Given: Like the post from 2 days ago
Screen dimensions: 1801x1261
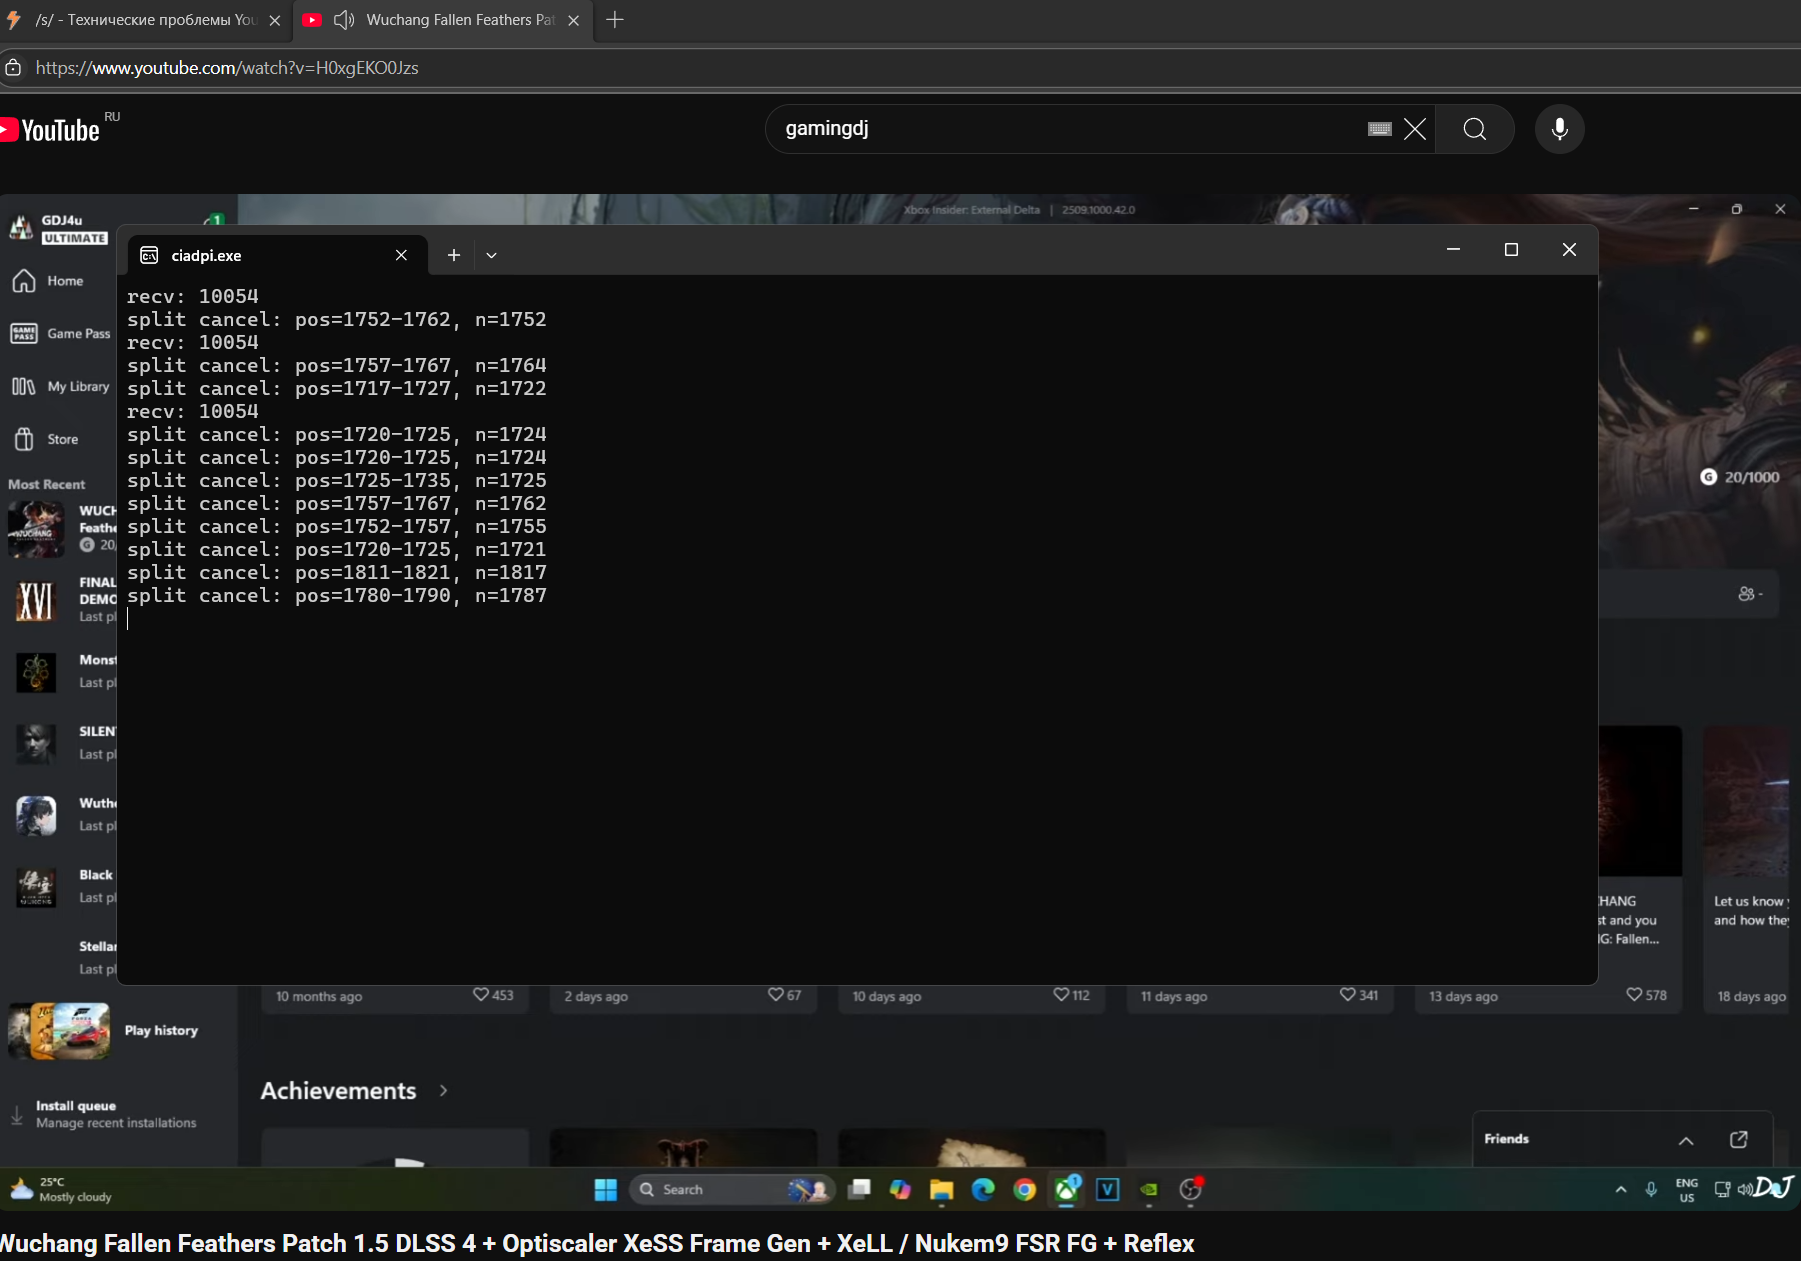Looking at the screenshot, I should [x=776, y=994].
